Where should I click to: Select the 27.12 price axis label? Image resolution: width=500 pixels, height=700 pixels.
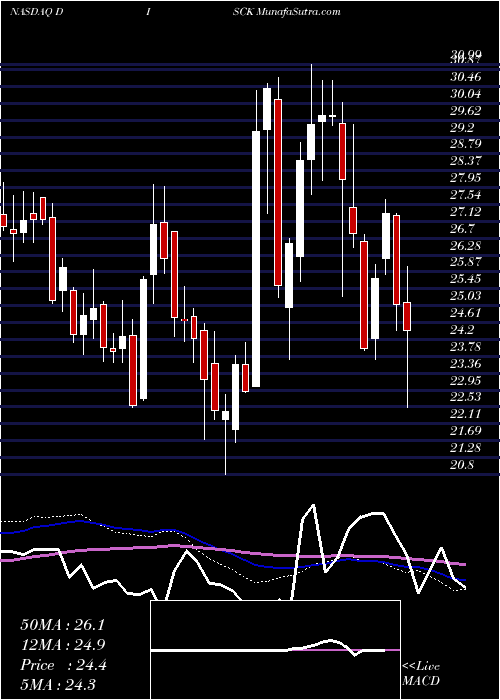coord(466,212)
